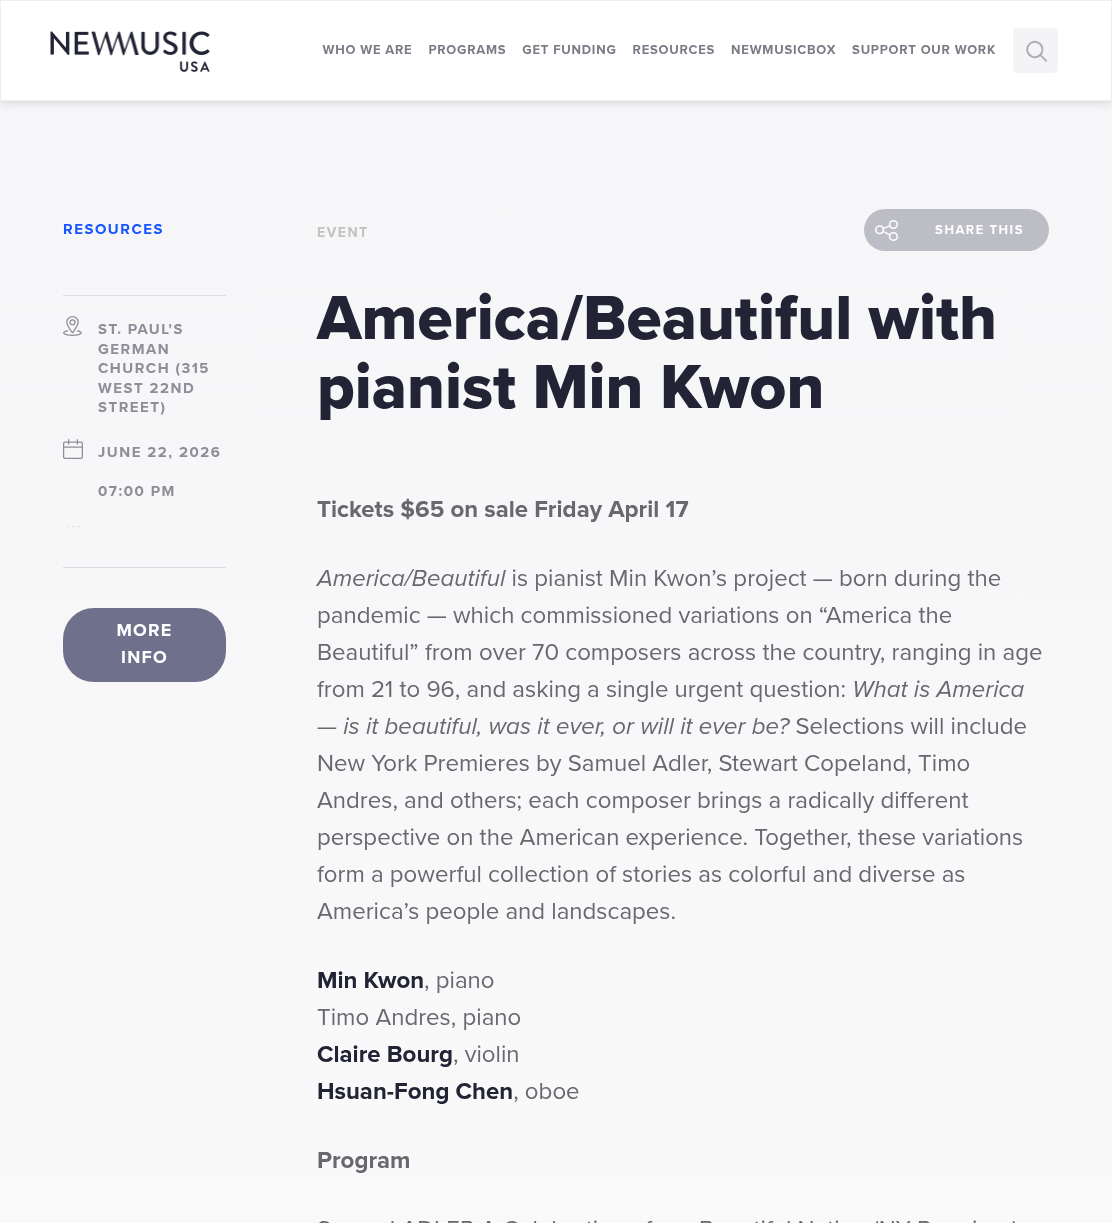This screenshot has width=1112, height=1223.
Task: Open Hsuan-Fong Chen's profile link
Action: [x=415, y=1091]
